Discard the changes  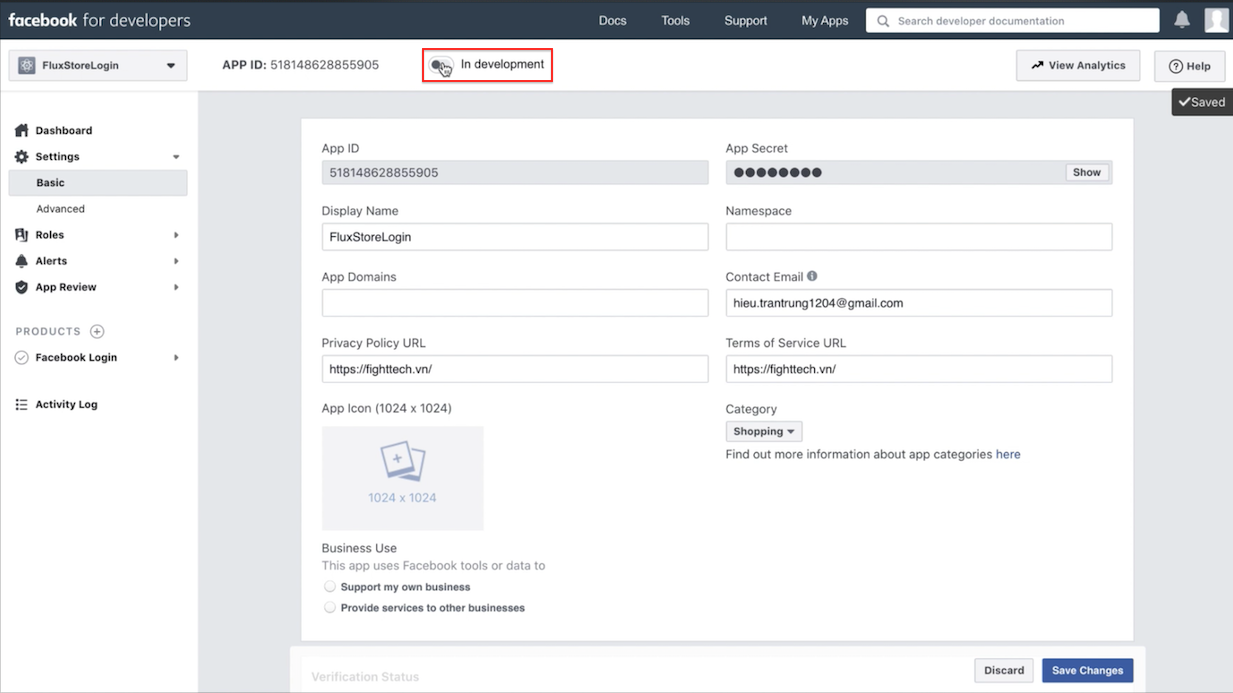(1003, 670)
